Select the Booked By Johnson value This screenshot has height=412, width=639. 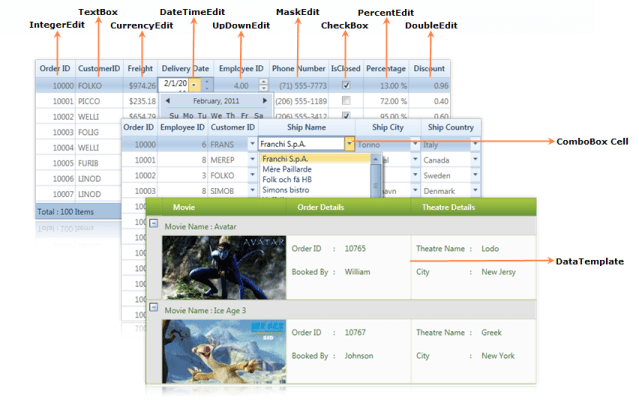(x=359, y=355)
